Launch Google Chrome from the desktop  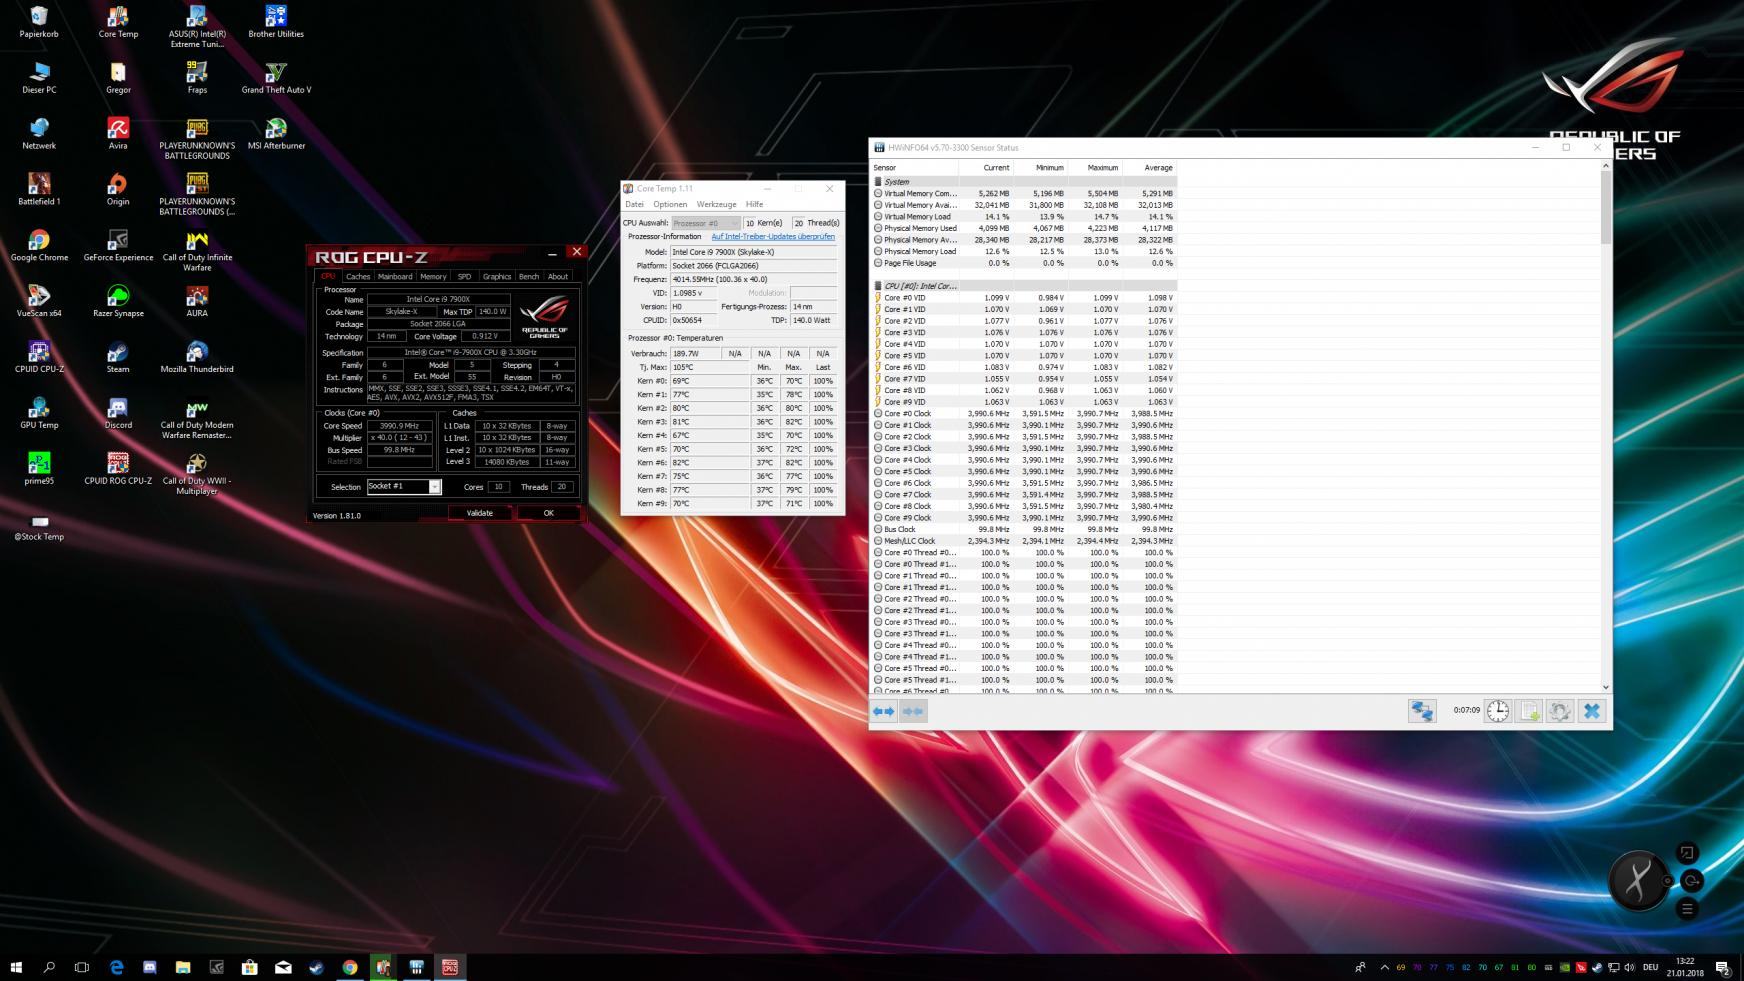tap(39, 244)
